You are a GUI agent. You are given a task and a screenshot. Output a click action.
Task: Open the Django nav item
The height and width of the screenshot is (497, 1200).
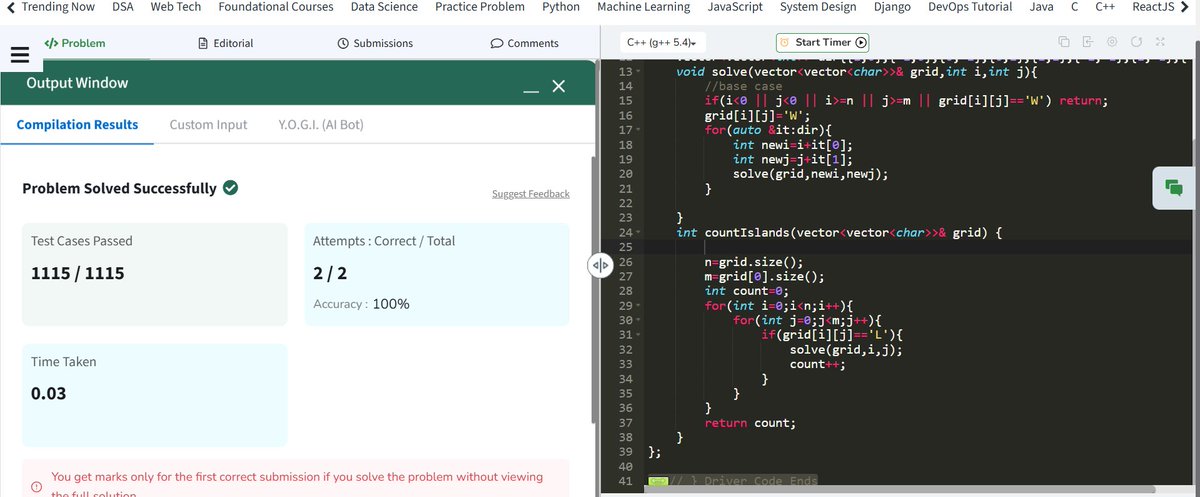891,7
